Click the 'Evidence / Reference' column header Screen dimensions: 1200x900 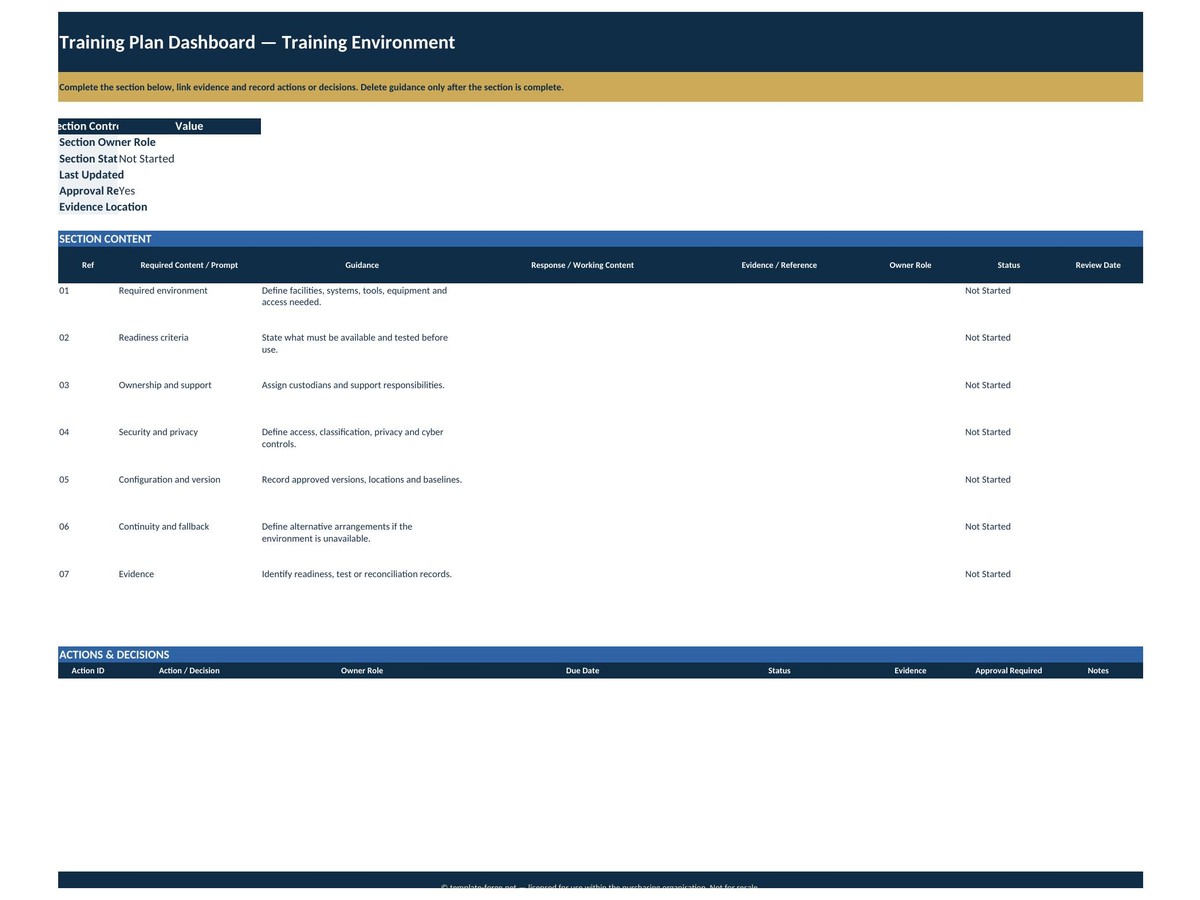tap(779, 265)
